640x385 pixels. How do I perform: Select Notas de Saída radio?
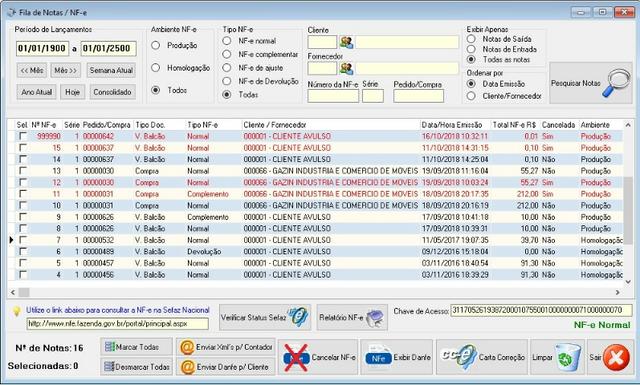471,39
